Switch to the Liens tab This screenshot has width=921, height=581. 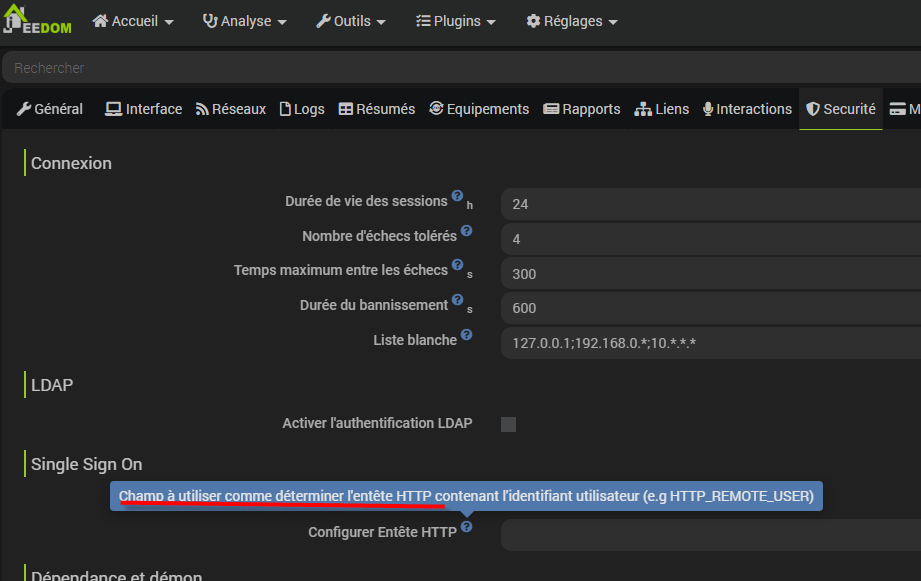click(661, 109)
